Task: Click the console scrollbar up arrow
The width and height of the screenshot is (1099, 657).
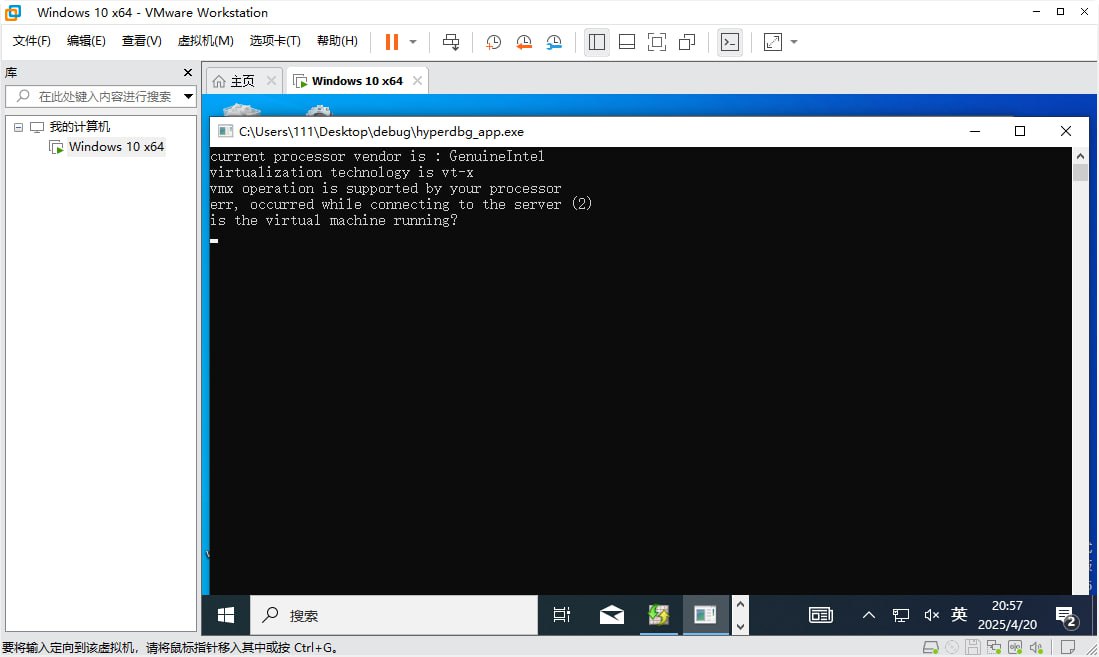Action: [1080, 156]
